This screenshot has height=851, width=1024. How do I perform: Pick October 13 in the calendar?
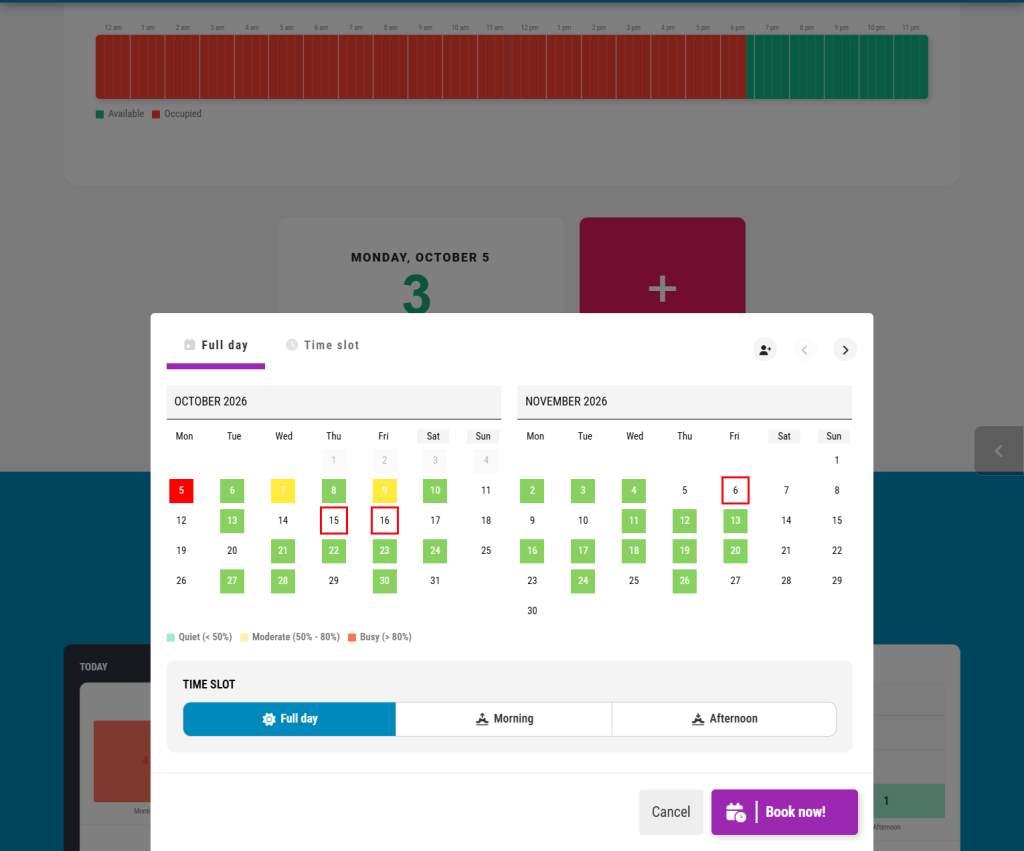click(x=232, y=521)
